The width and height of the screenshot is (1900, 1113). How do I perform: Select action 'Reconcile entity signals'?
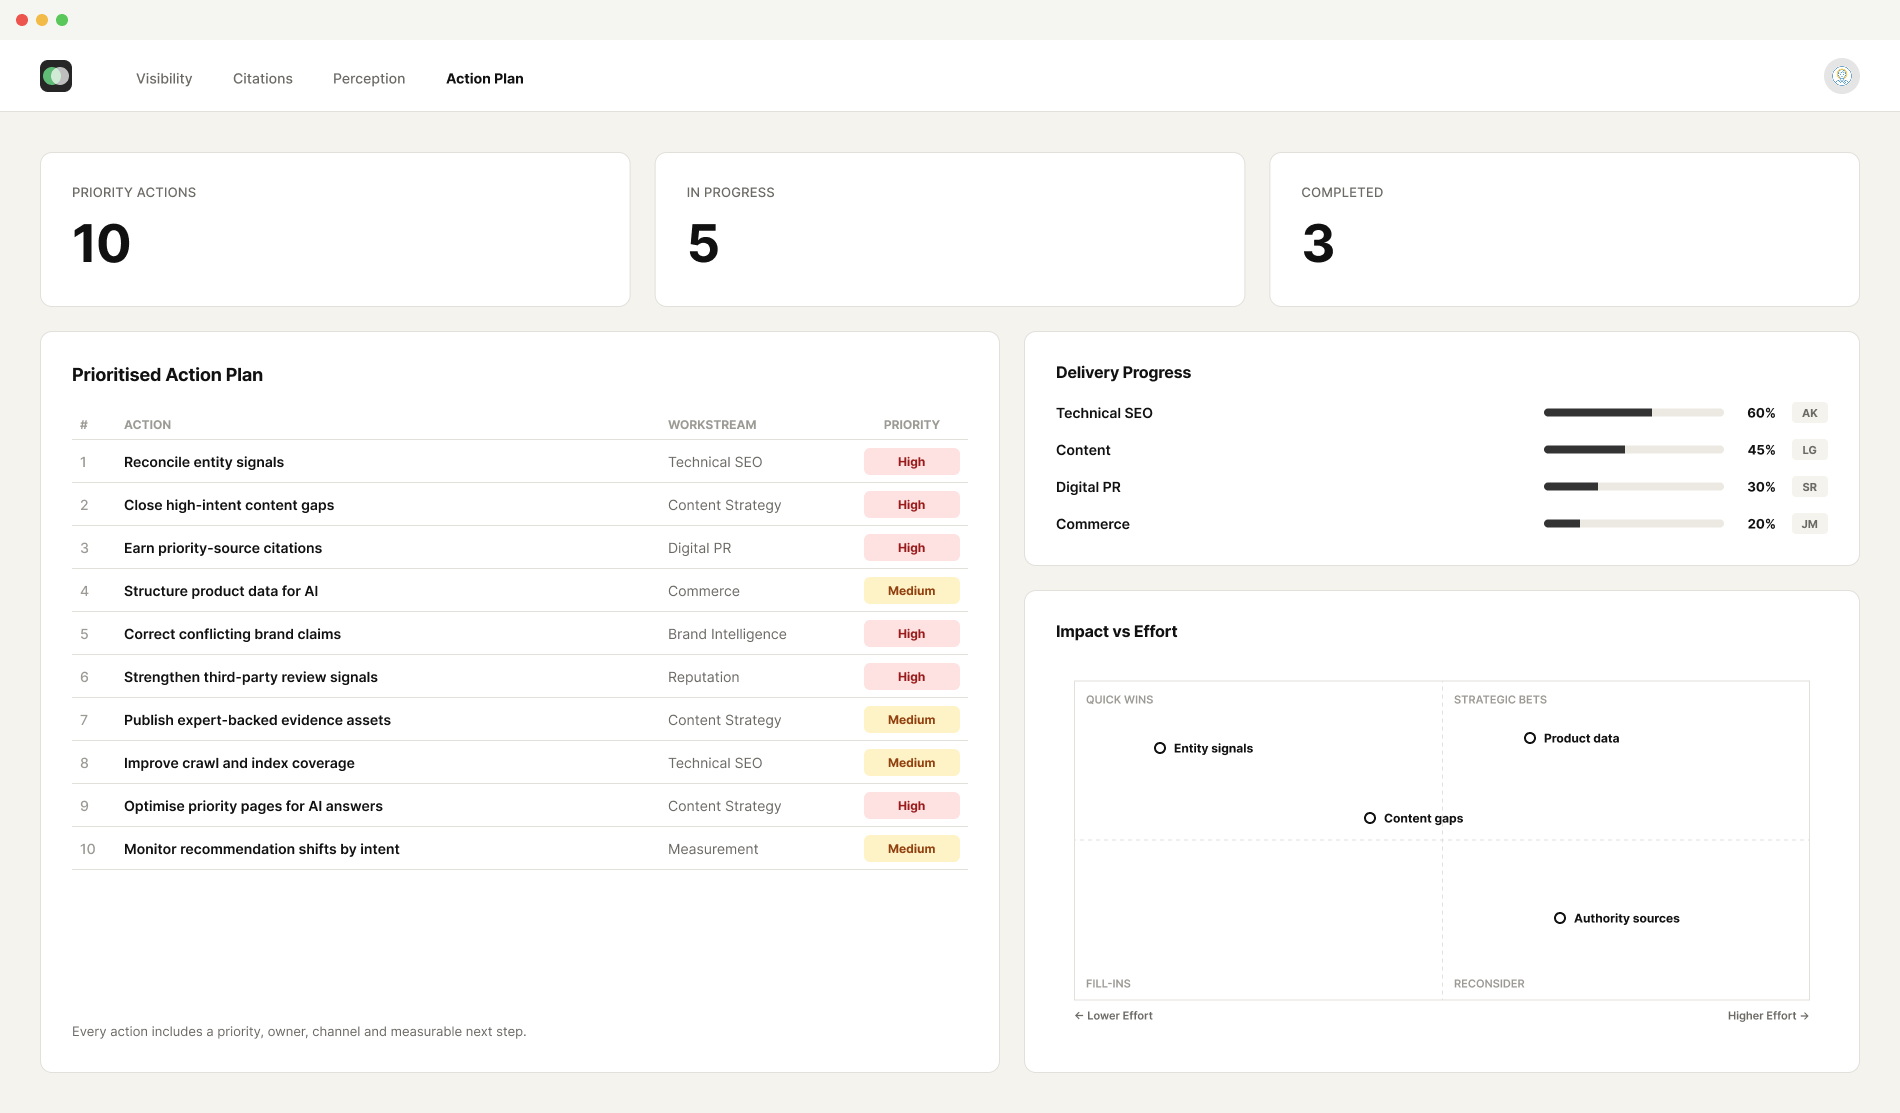pyautogui.click(x=204, y=462)
